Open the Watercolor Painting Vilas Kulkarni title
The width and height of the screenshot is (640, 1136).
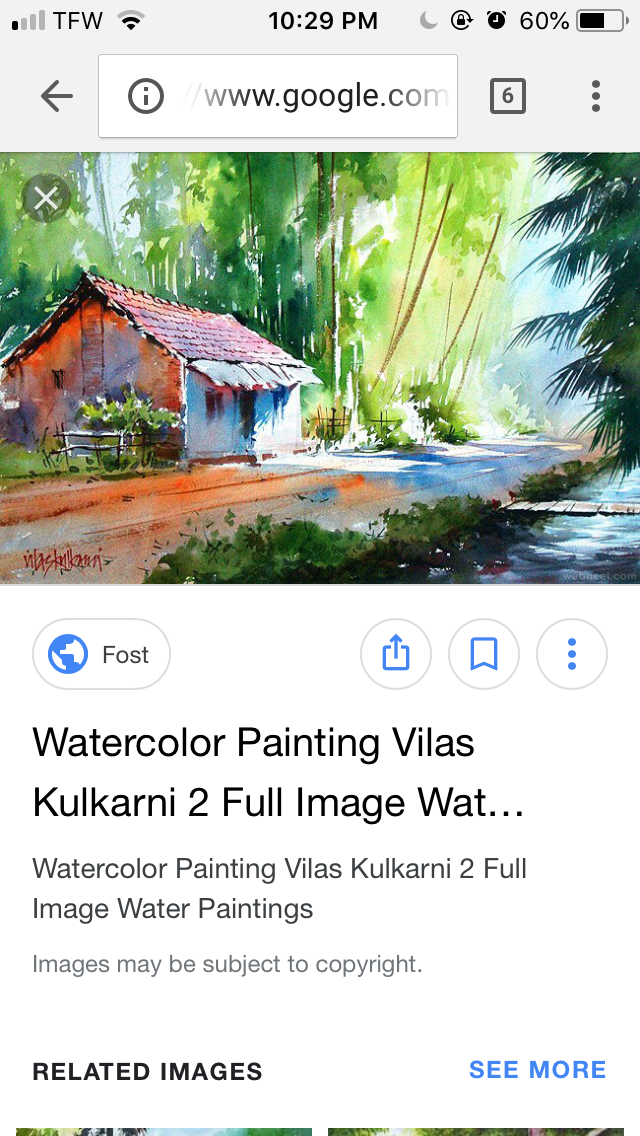tap(278, 772)
